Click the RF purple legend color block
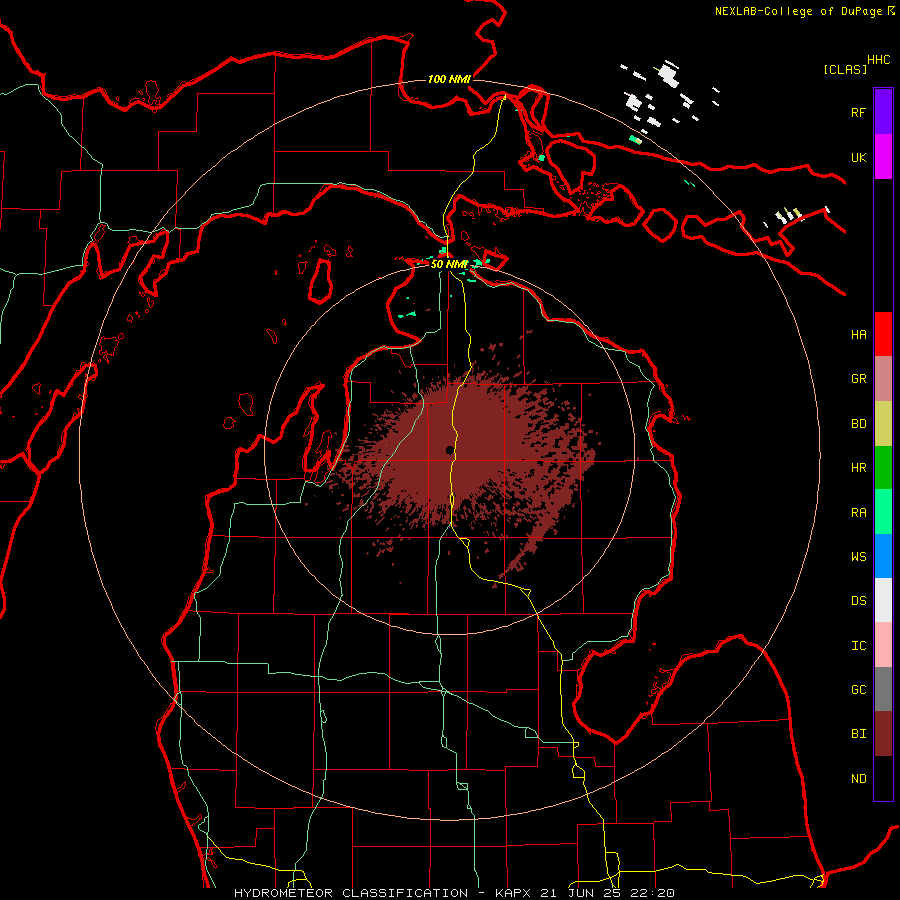The height and width of the screenshot is (900, 900). click(x=883, y=112)
